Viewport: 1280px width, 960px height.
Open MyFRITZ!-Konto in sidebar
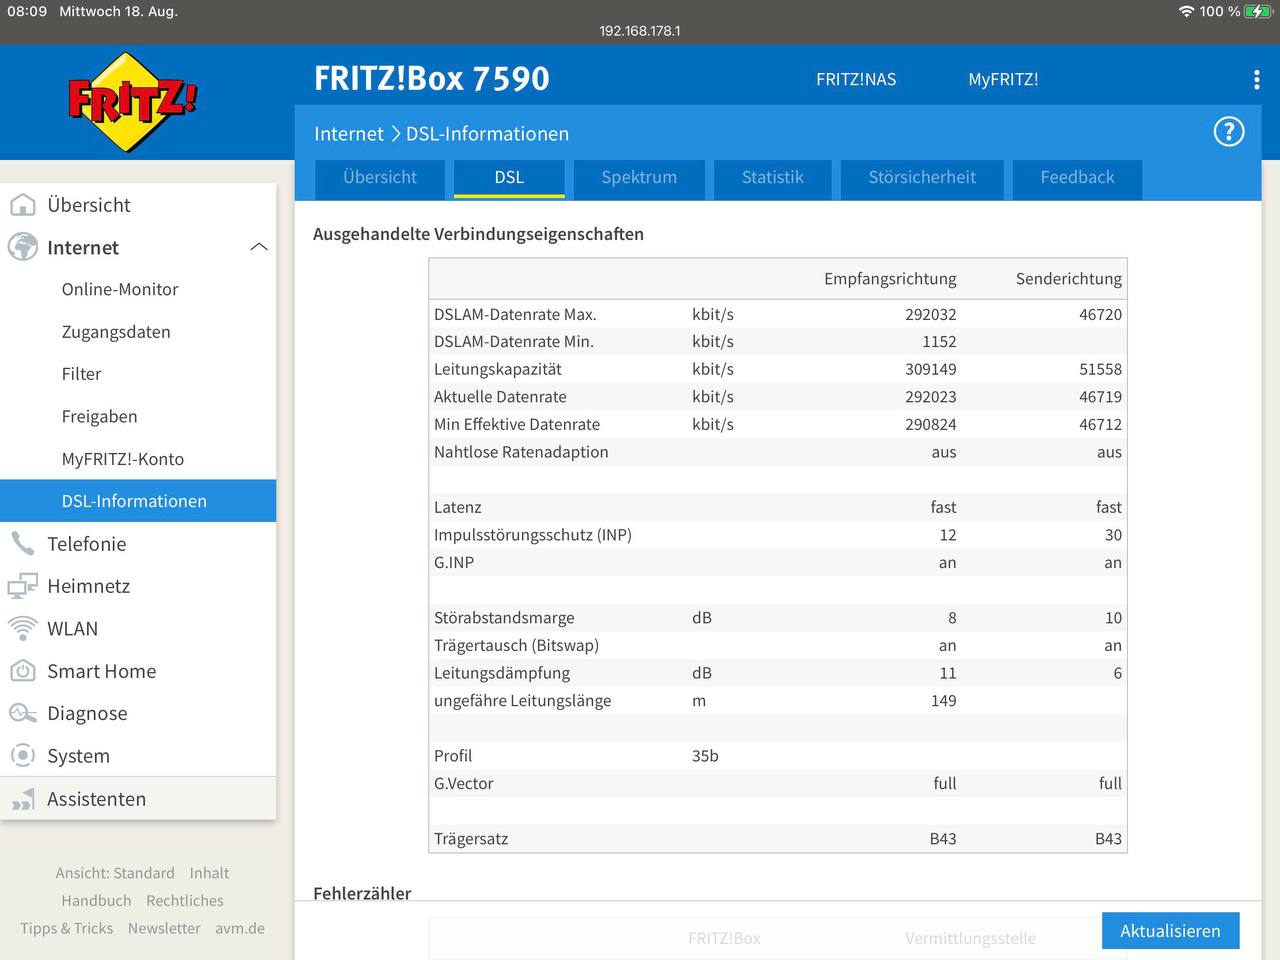coord(123,459)
